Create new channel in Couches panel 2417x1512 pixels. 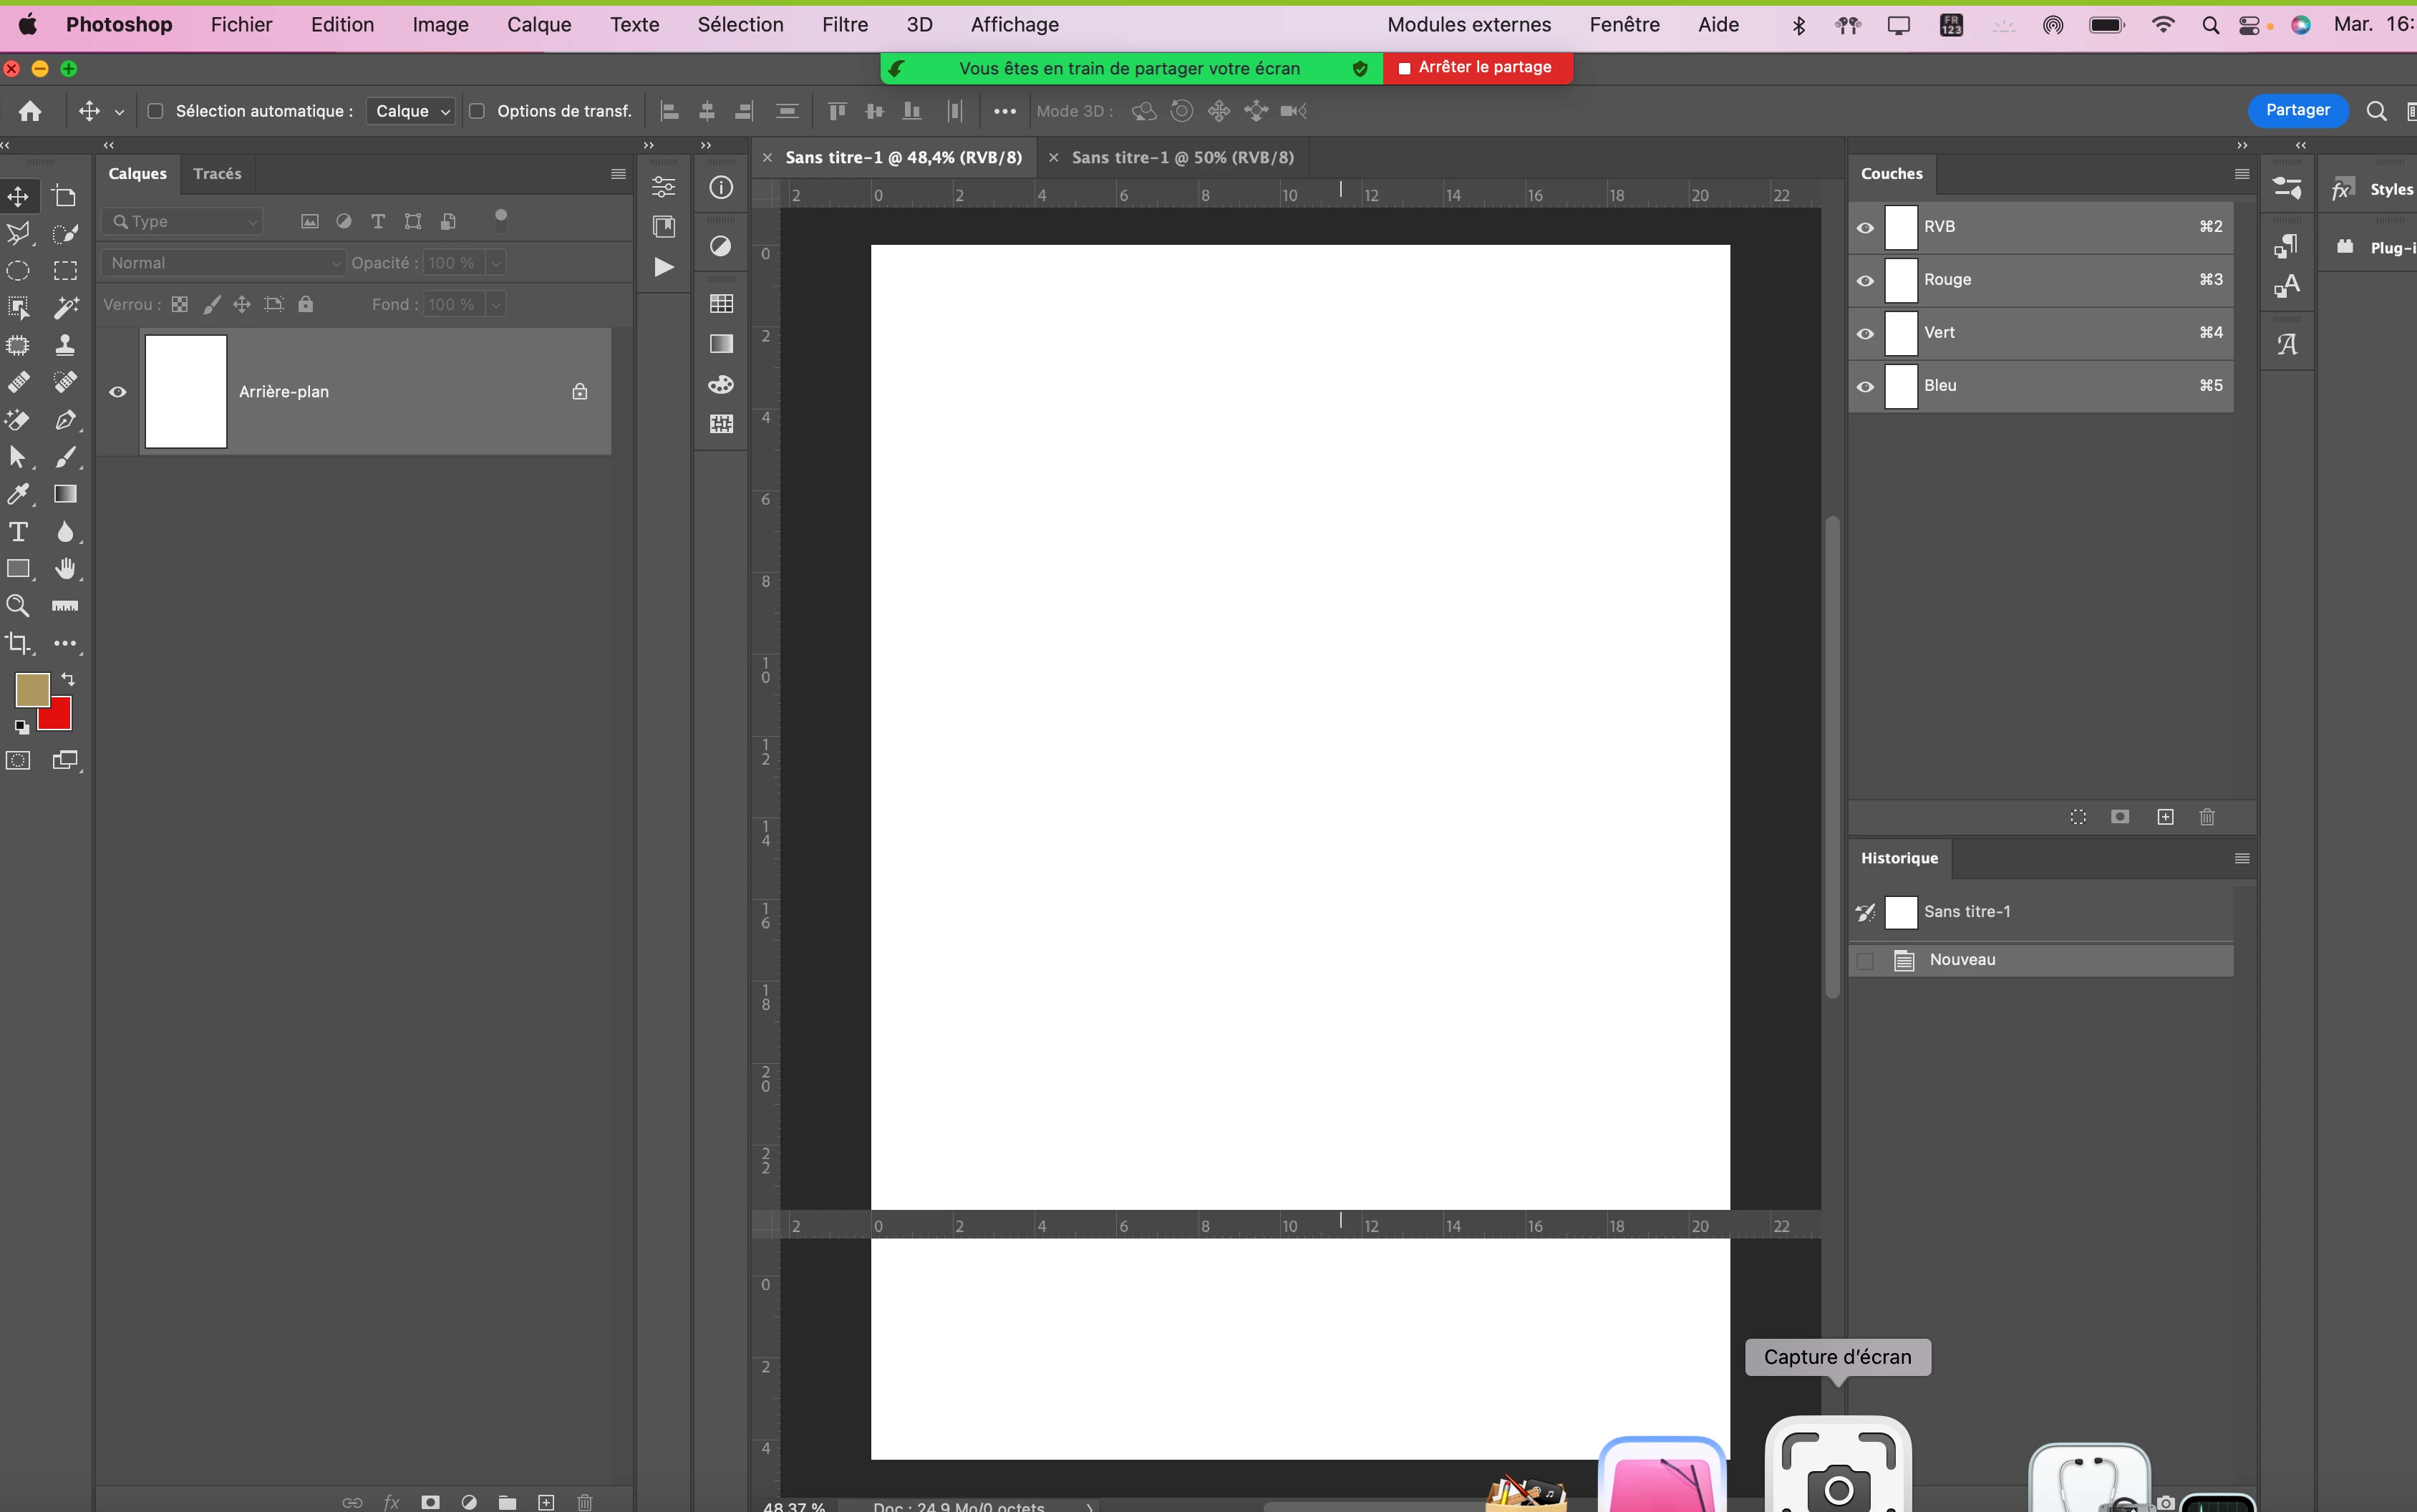click(x=2165, y=817)
